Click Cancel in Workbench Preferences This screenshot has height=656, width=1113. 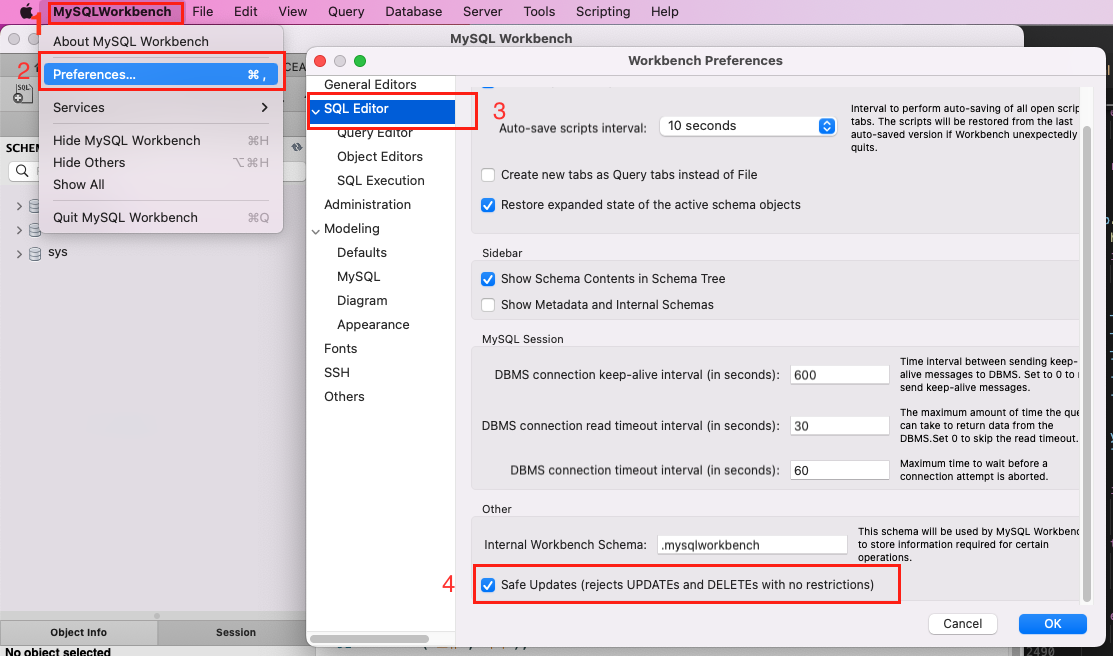pyautogui.click(x=963, y=624)
